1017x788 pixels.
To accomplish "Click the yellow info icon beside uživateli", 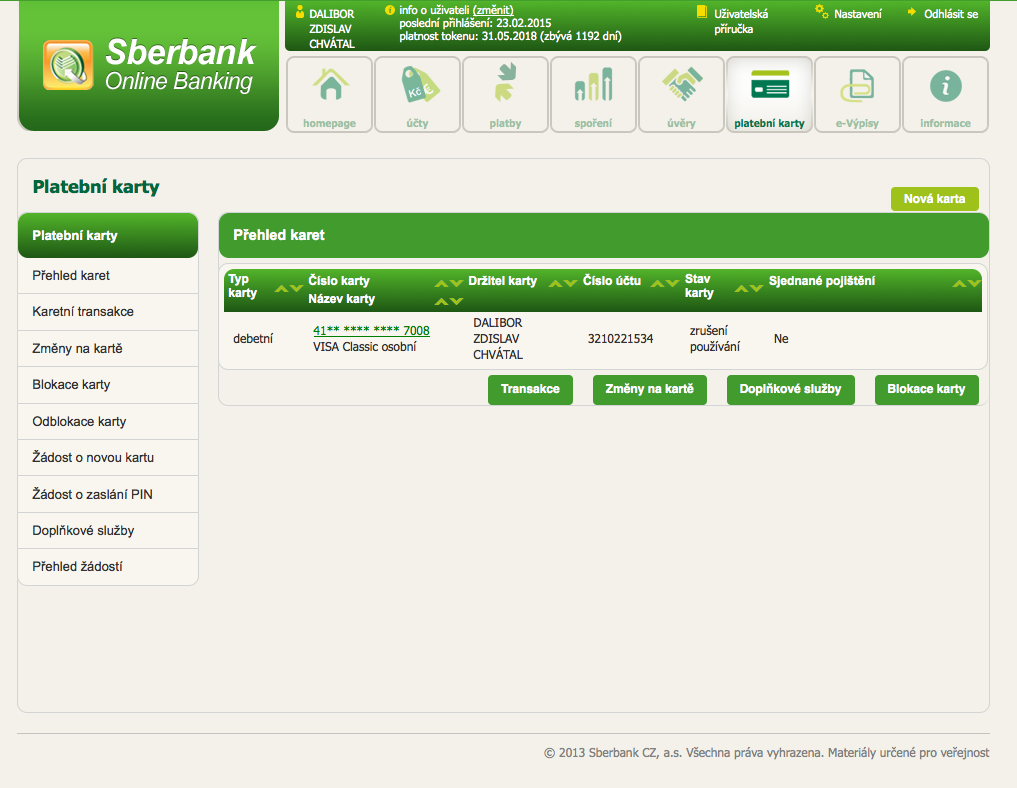I will 390,10.
